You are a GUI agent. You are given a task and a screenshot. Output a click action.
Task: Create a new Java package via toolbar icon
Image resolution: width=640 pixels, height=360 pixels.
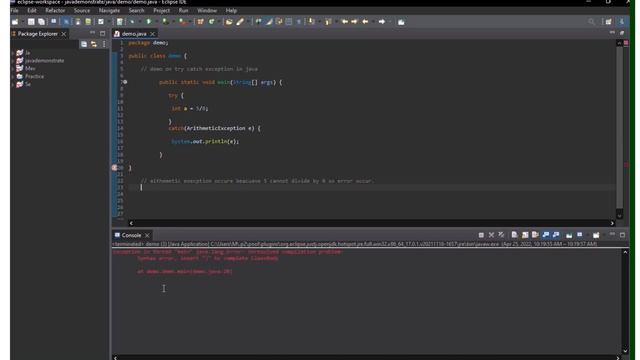[200, 22]
